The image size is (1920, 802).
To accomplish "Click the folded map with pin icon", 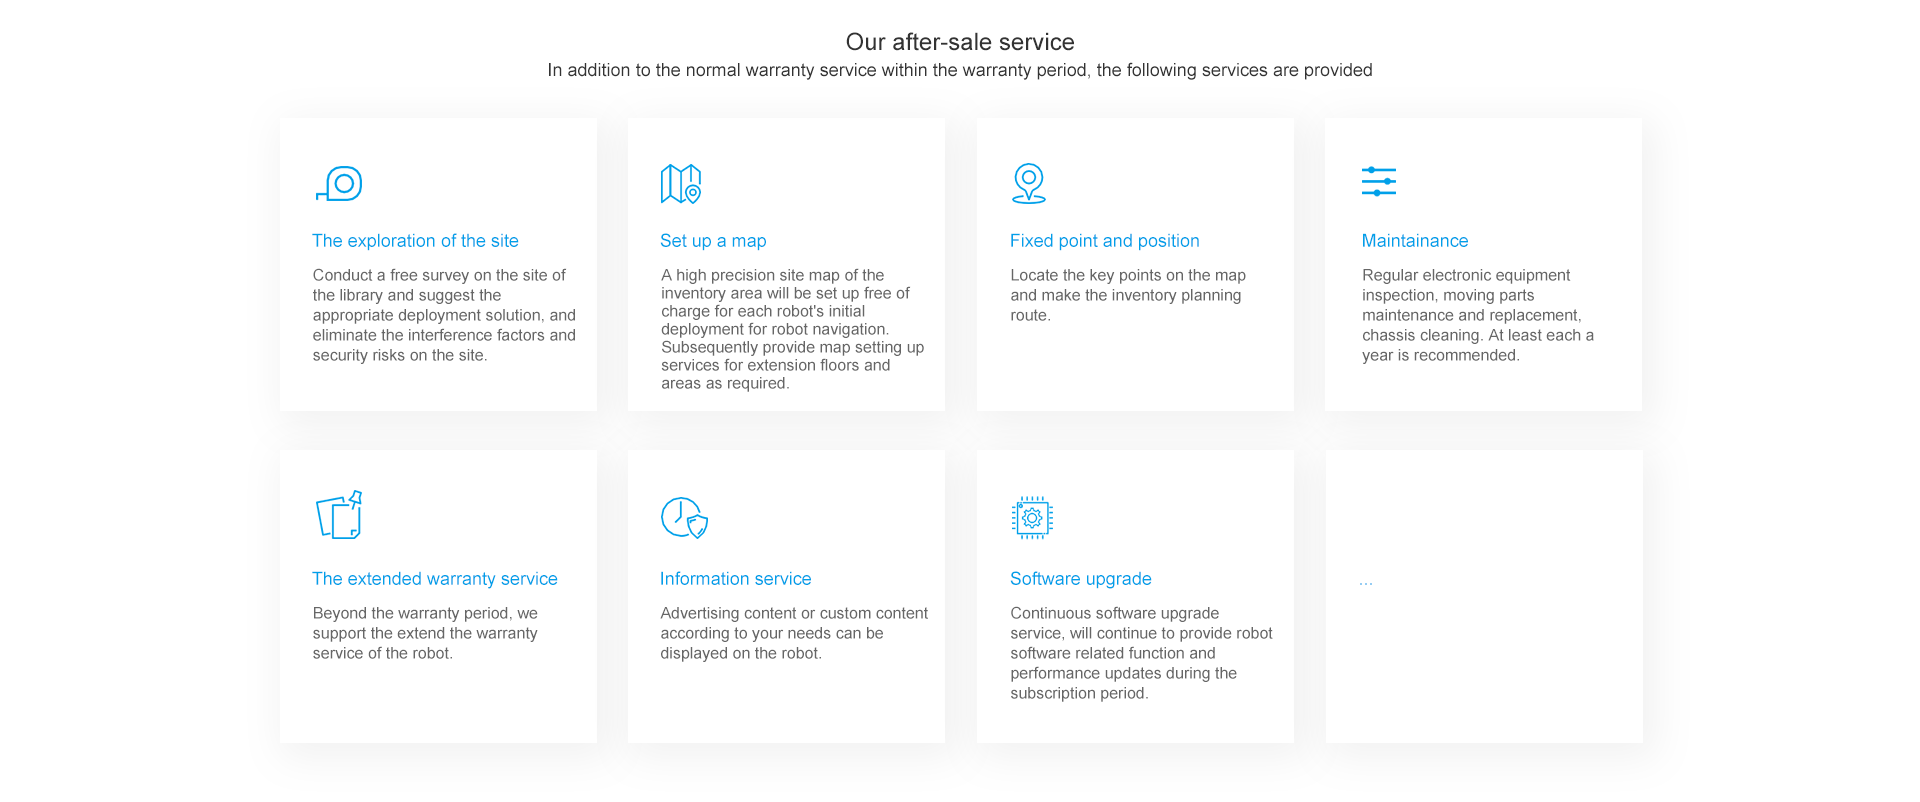I will [x=681, y=184].
